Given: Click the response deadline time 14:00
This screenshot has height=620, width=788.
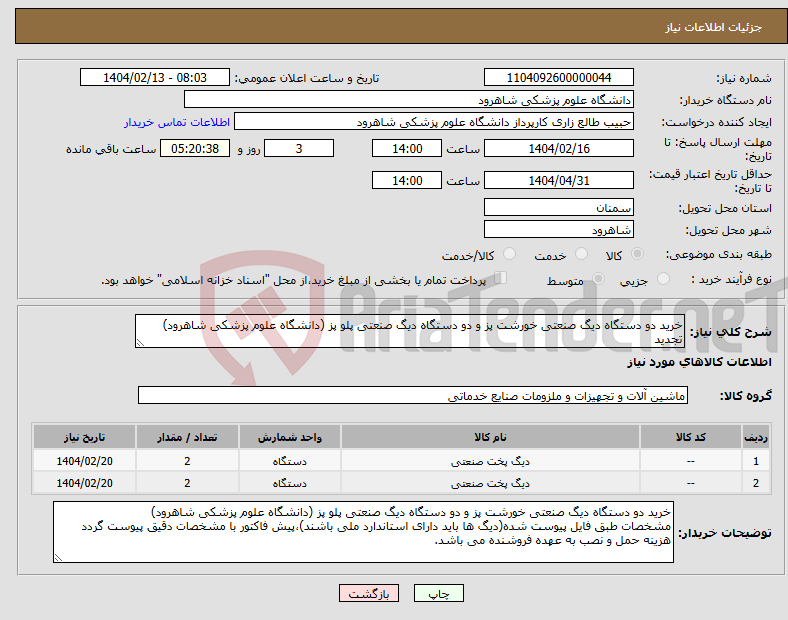Looking at the screenshot, I should pyautogui.click(x=407, y=148).
